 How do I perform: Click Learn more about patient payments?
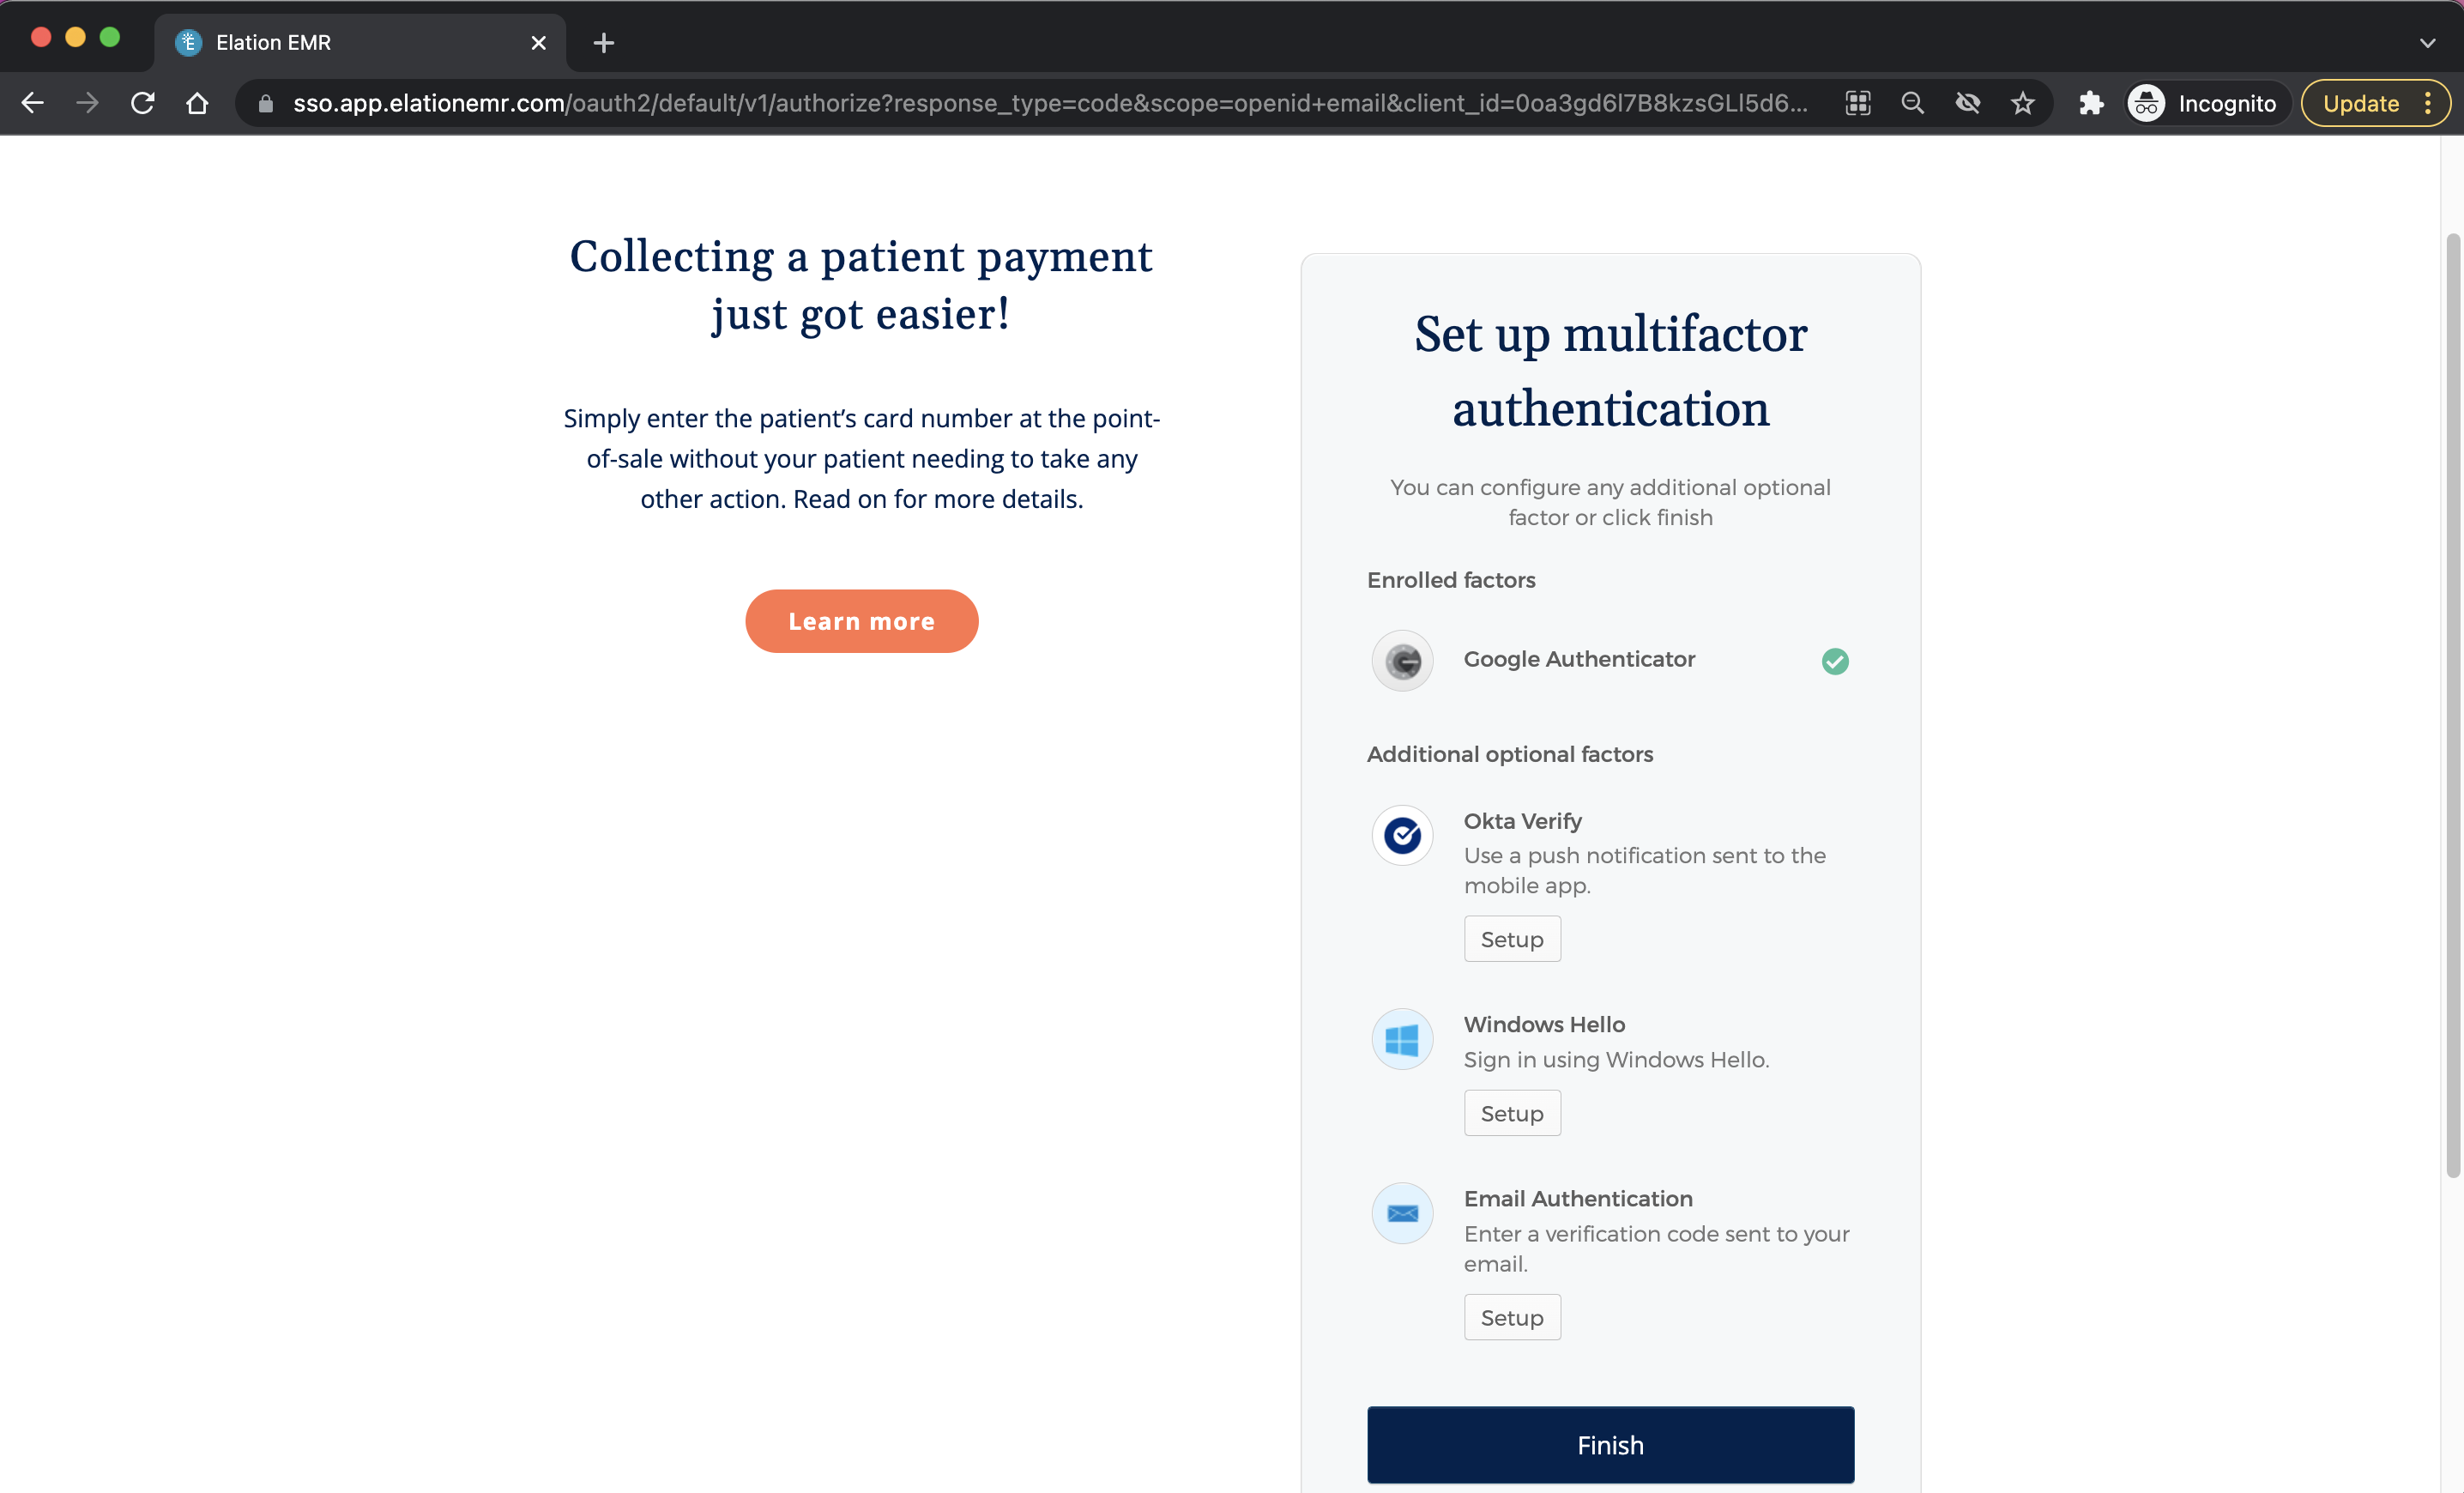(x=861, y=621)
